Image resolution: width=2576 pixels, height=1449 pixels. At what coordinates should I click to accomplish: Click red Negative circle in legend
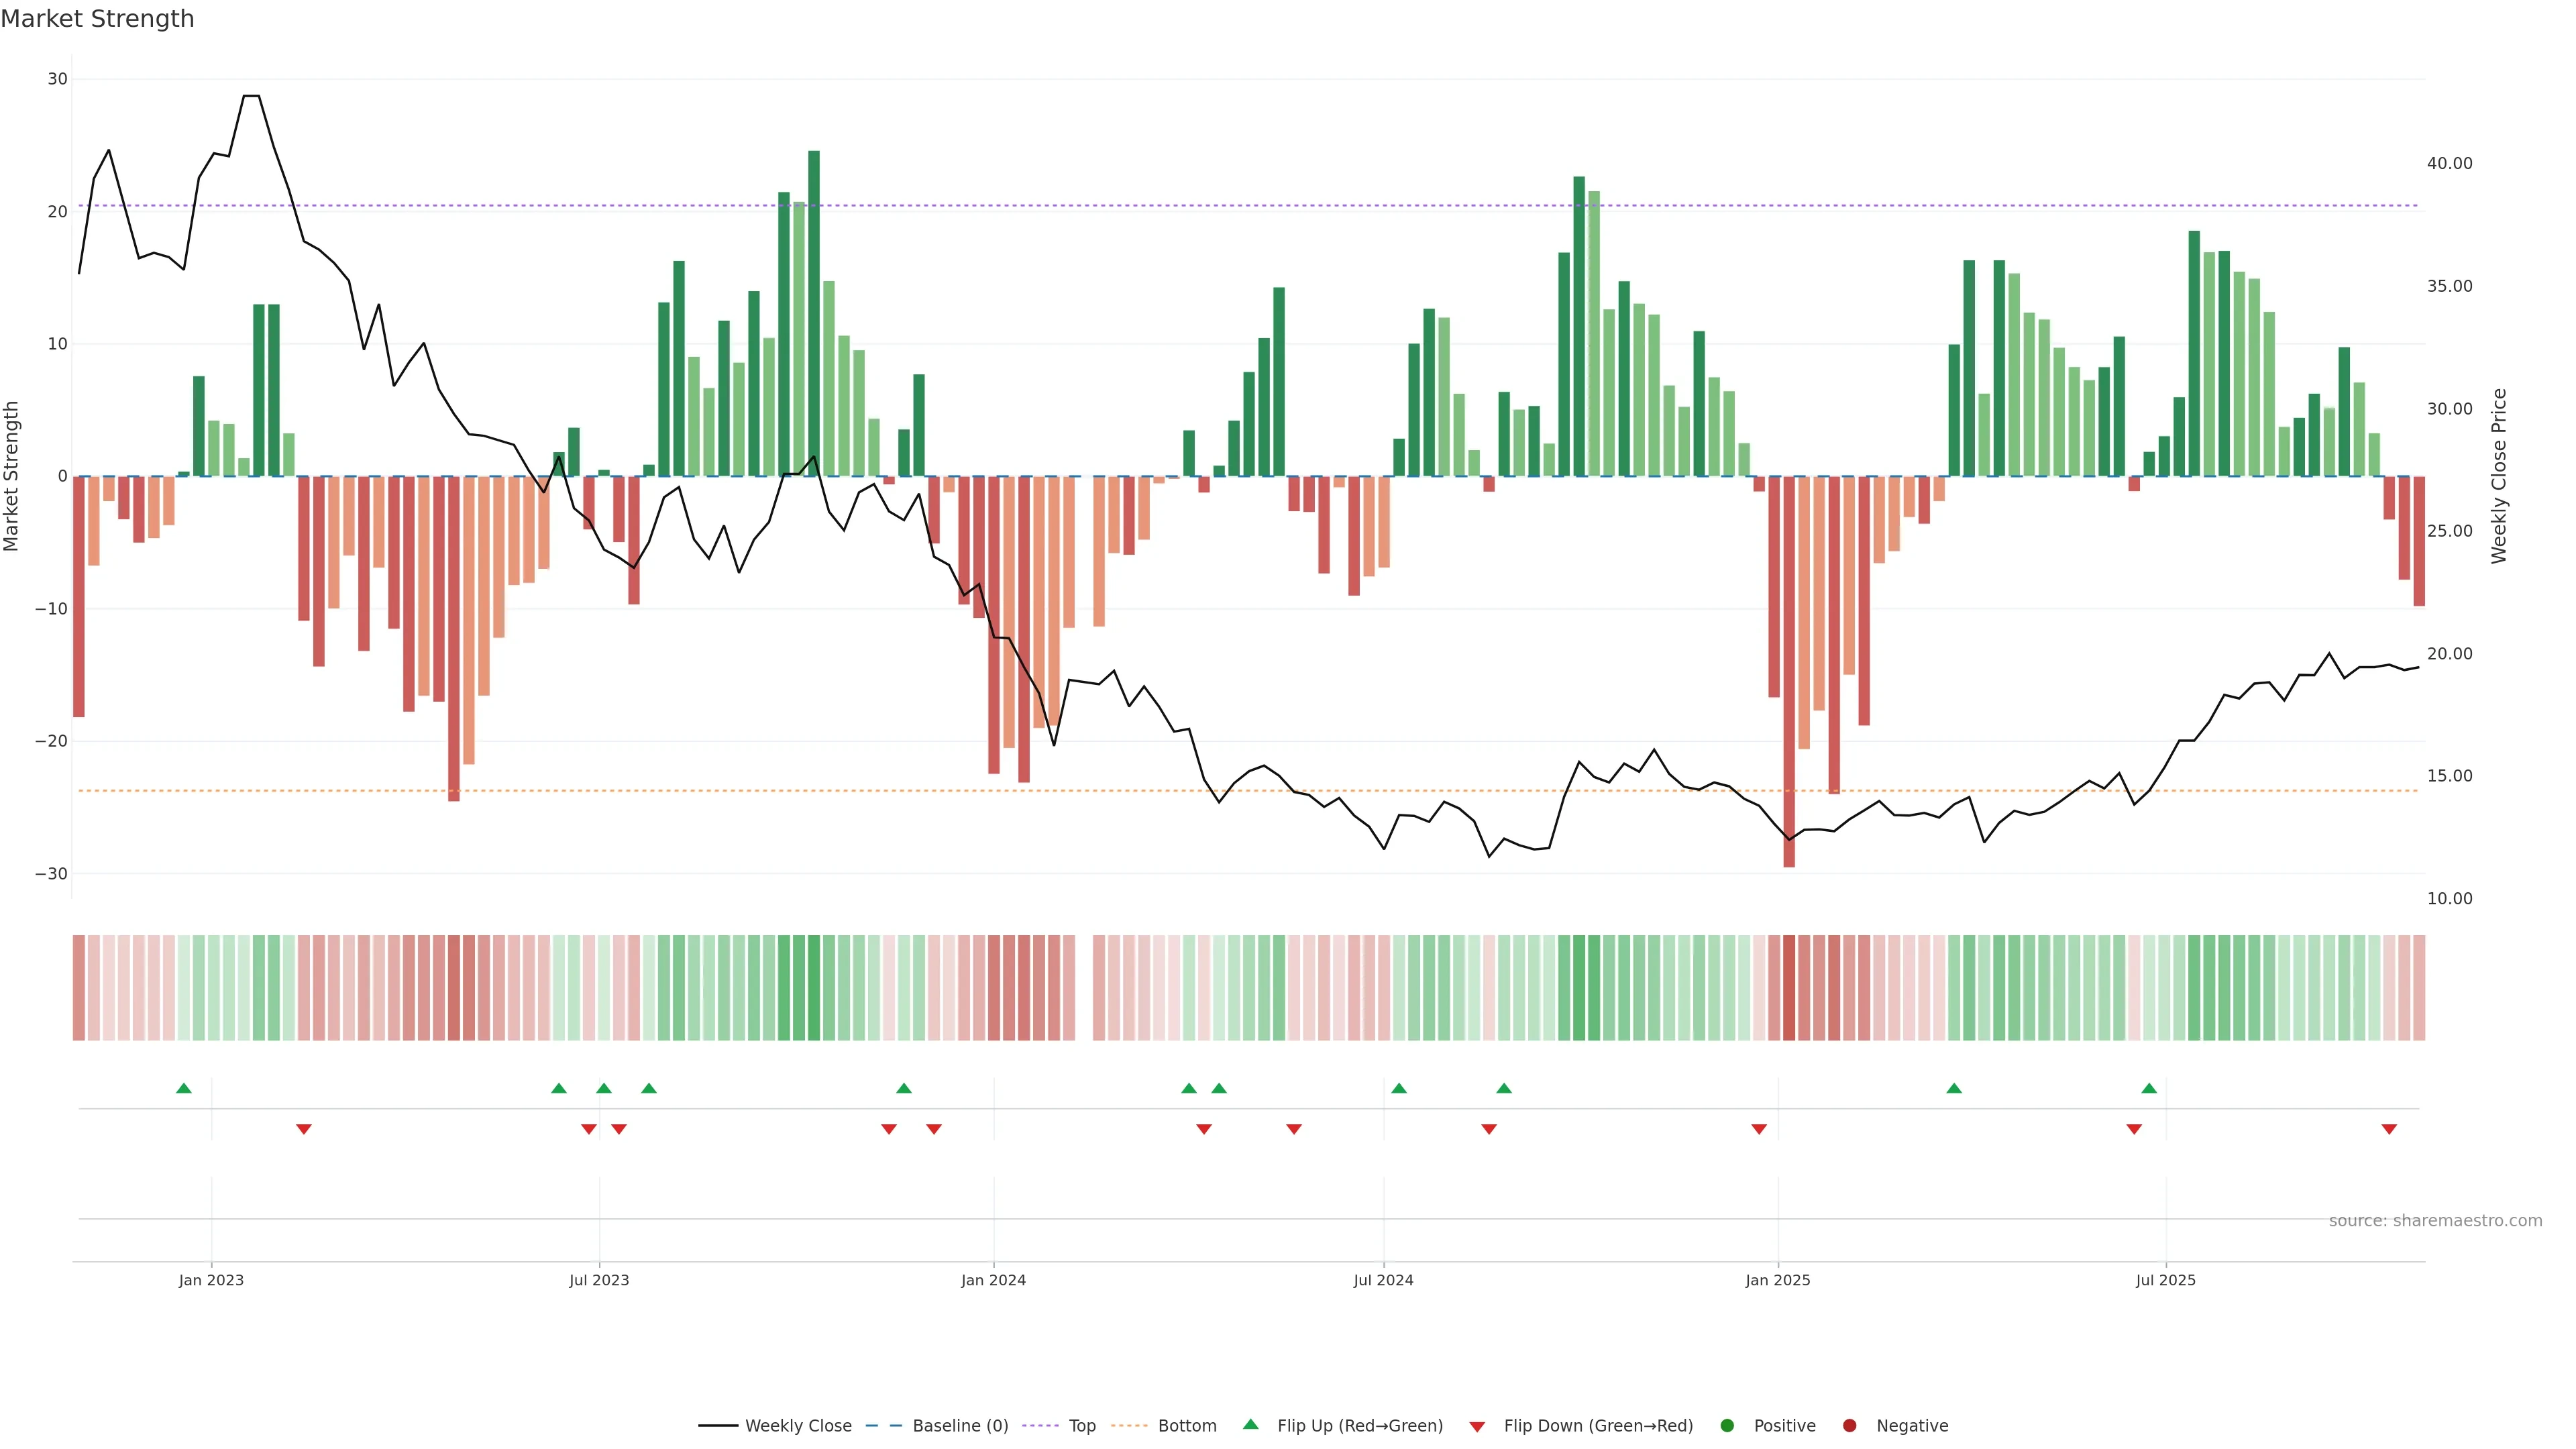coord(1849,1426)
